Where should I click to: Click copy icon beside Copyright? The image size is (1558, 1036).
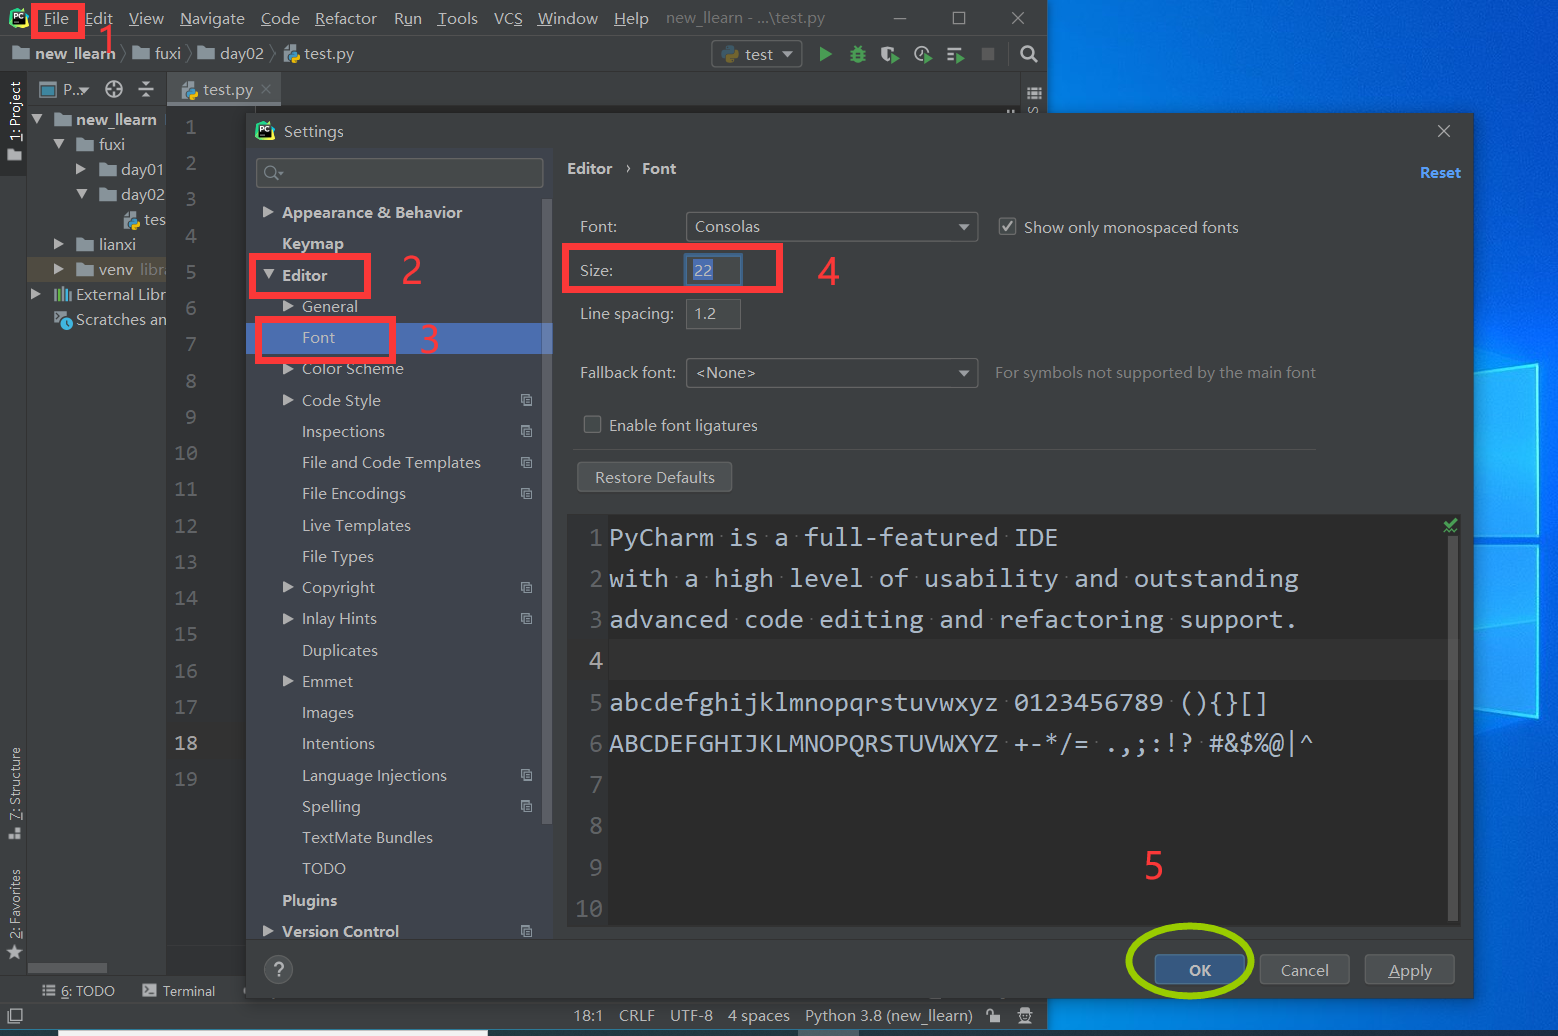click(x=526, y=587)
